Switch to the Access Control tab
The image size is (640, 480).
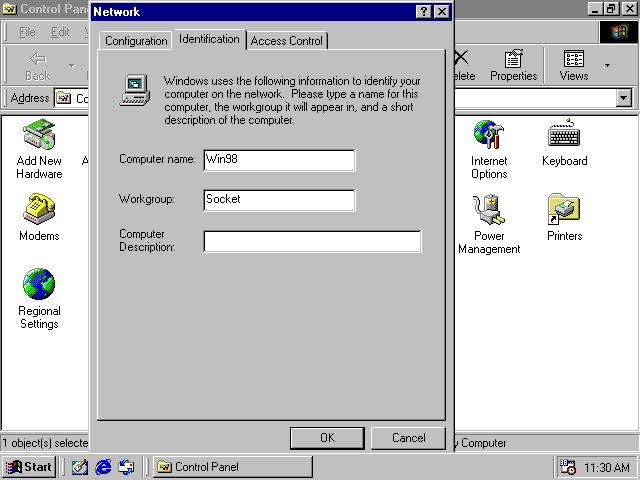pyautogui.click(x=287, y=41)
